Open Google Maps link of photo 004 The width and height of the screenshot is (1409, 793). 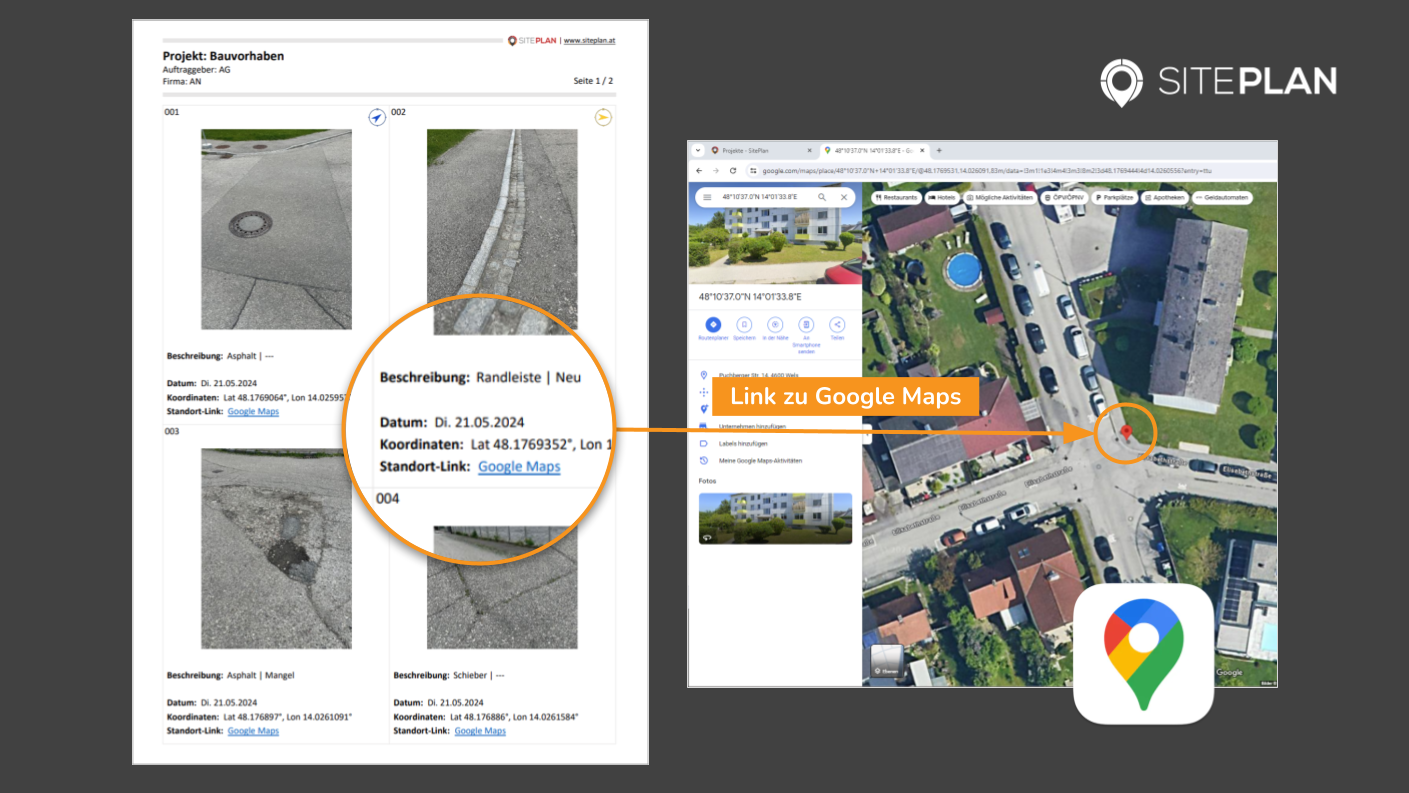click(480, 731)
